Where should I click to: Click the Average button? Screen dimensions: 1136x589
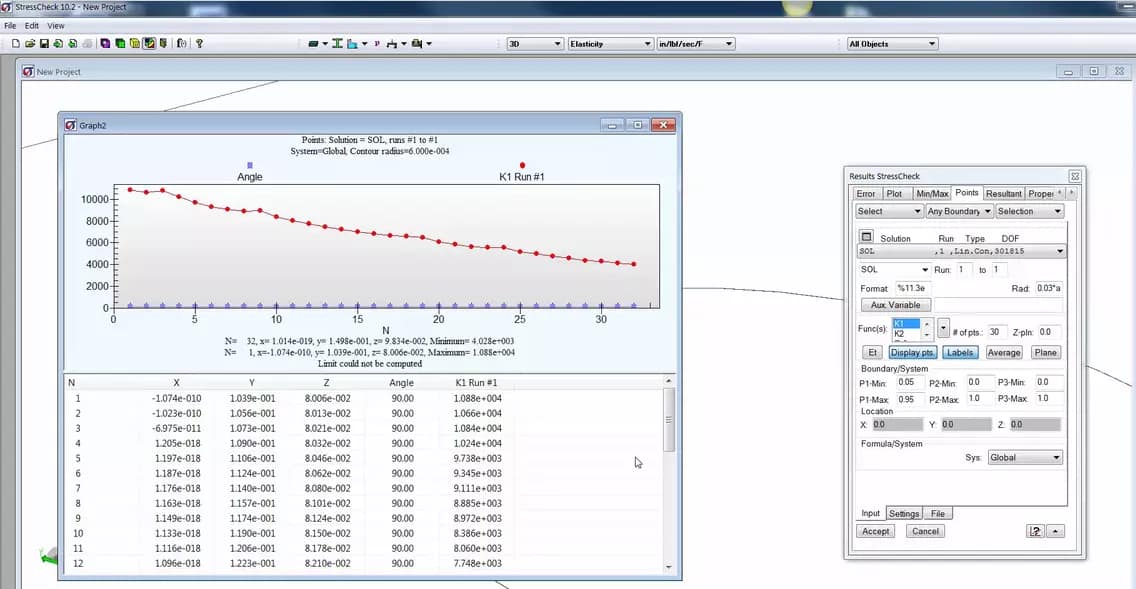1004,352
